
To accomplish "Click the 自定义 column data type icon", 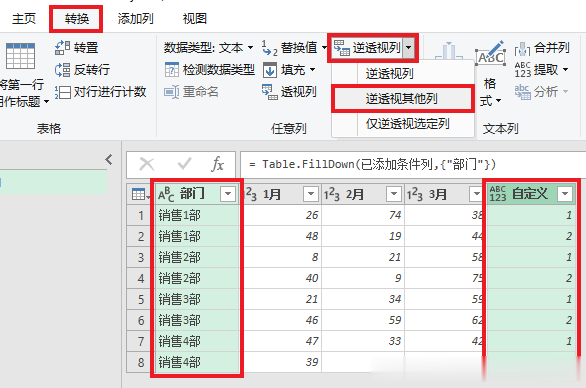I will (x=497, y=194).
